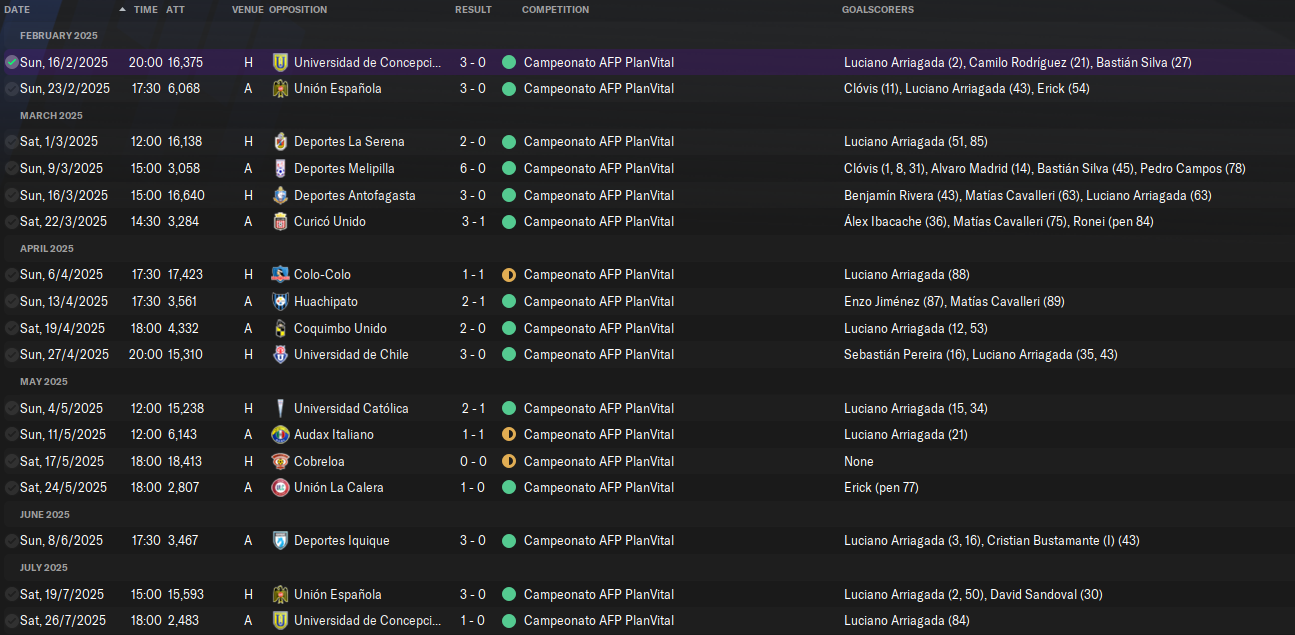
Task: Click the Deportes Iquique club badge
Action: tap(280, 540)
